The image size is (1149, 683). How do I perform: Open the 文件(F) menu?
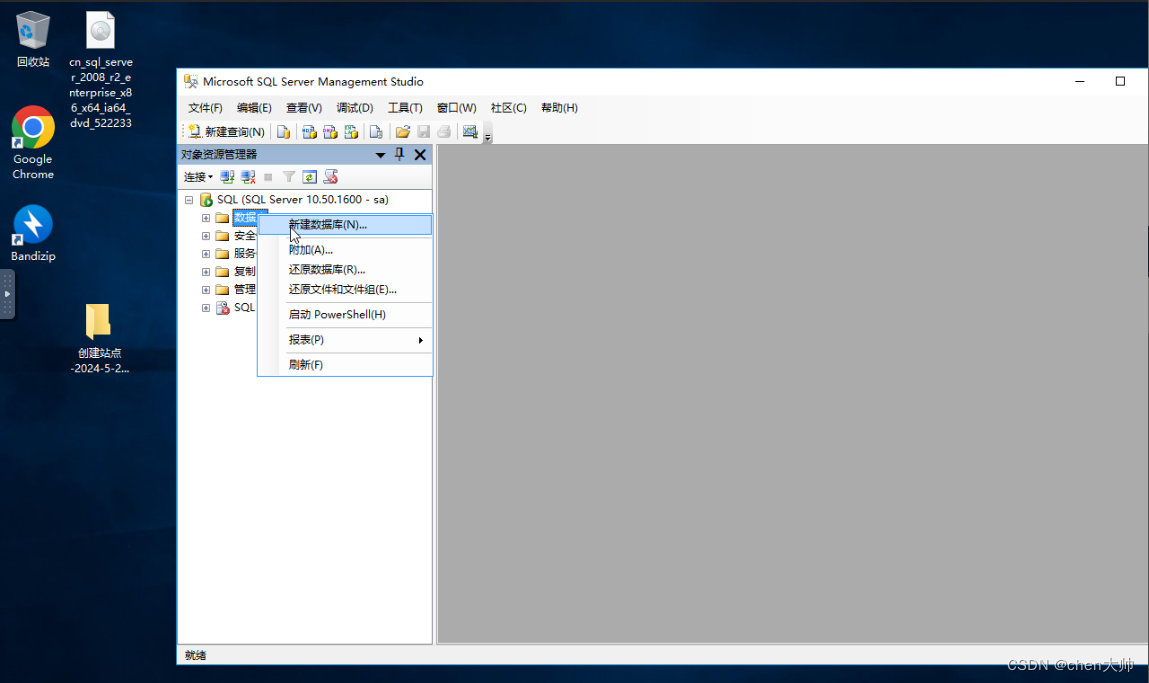(x=205, y=108)
